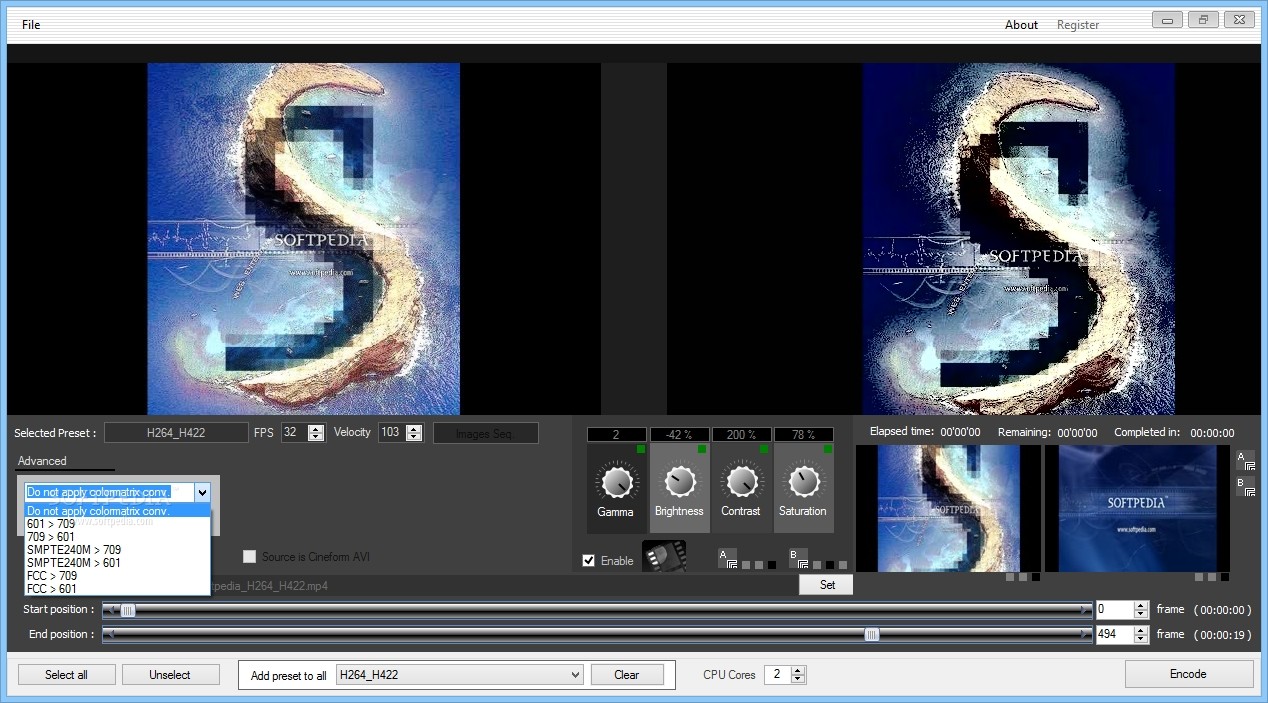1268x703 pixels.
Task: Open the About menu item
Action: coord(1021,25)
